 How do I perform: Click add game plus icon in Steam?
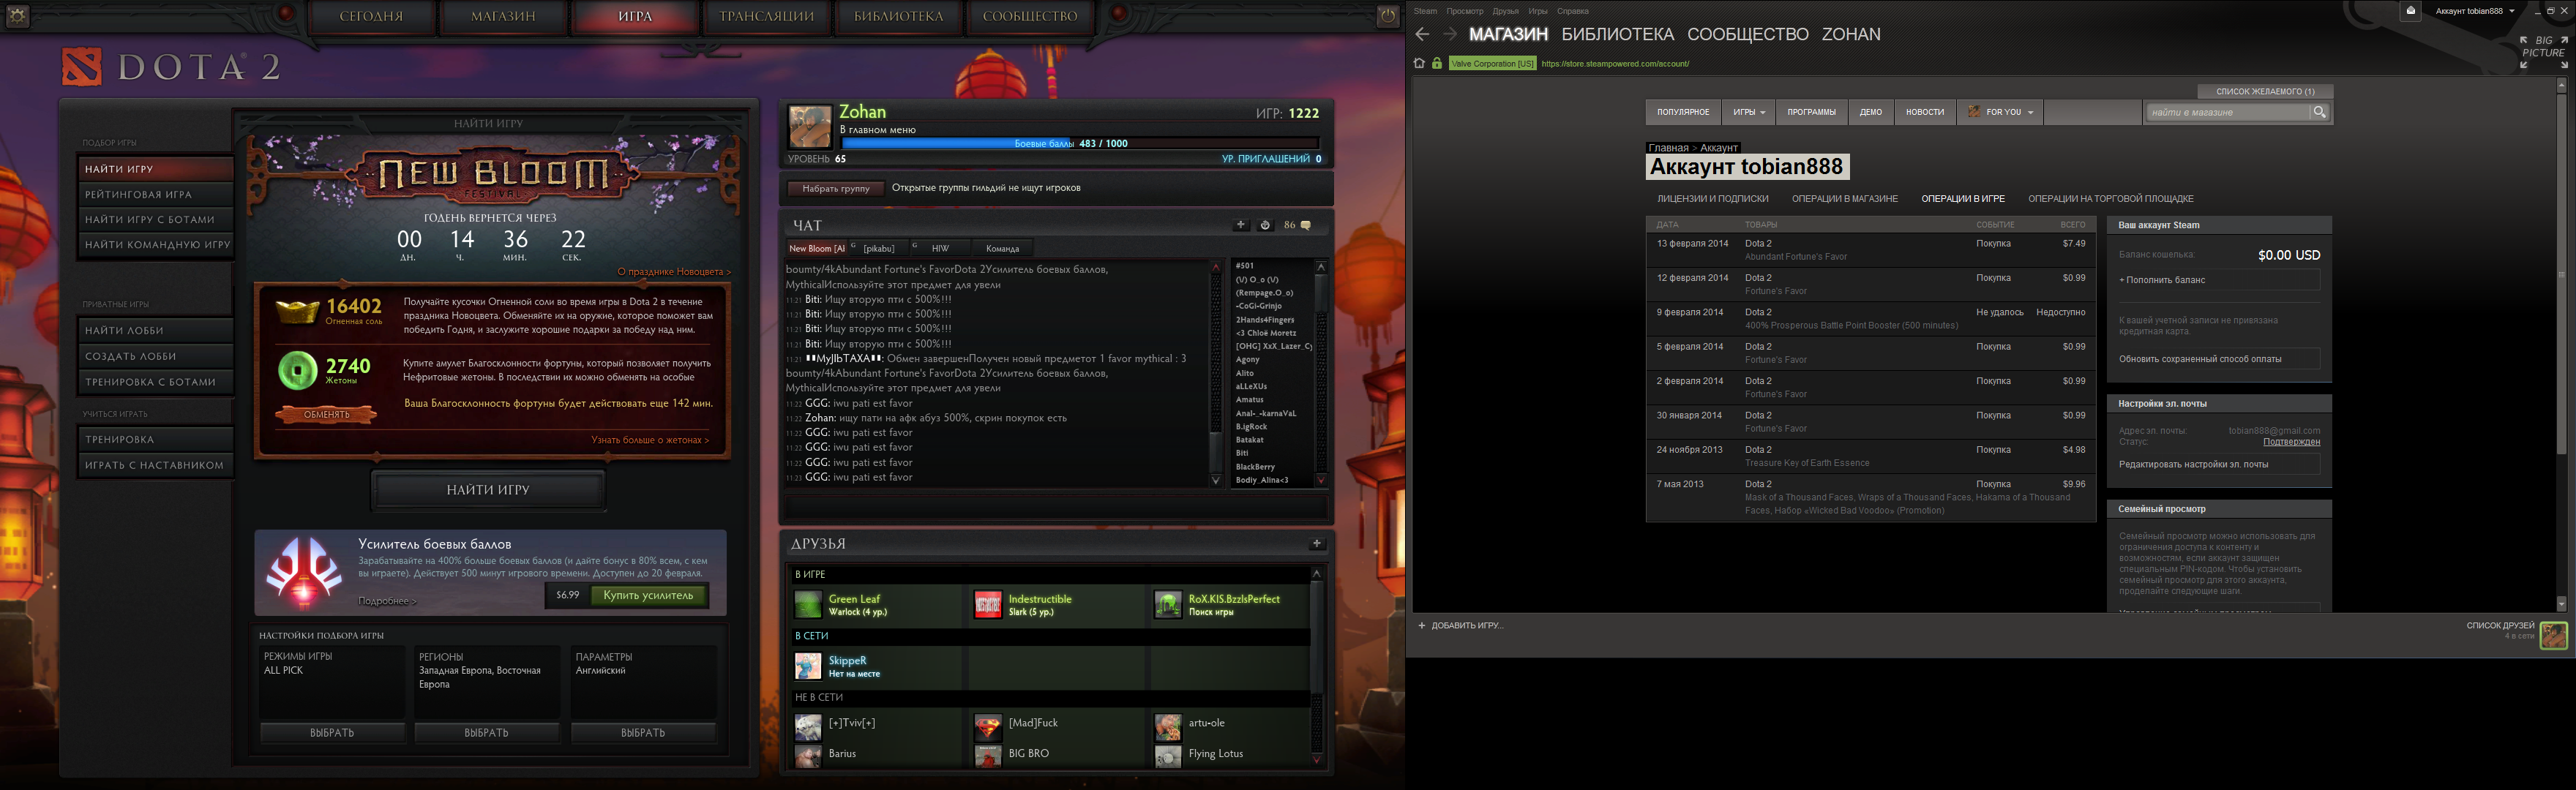pyautogui.click(x=1421, y=625)
